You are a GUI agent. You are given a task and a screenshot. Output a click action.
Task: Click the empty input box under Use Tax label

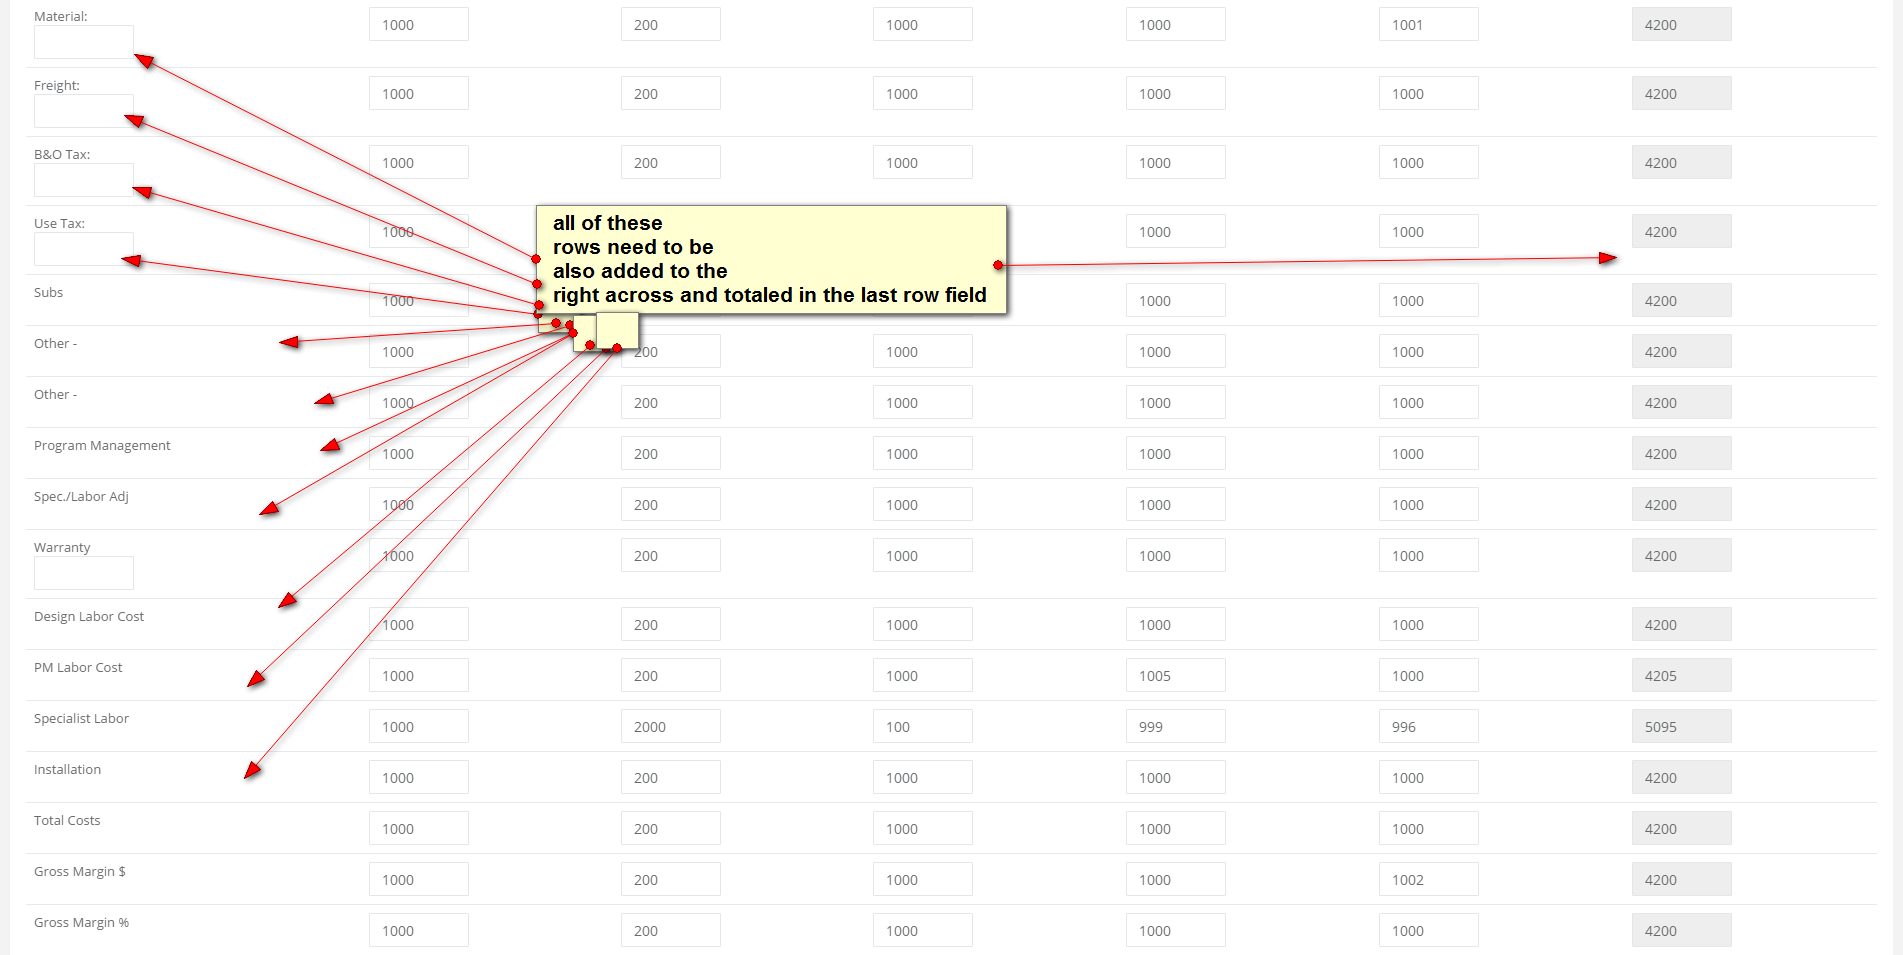point(84,249)
